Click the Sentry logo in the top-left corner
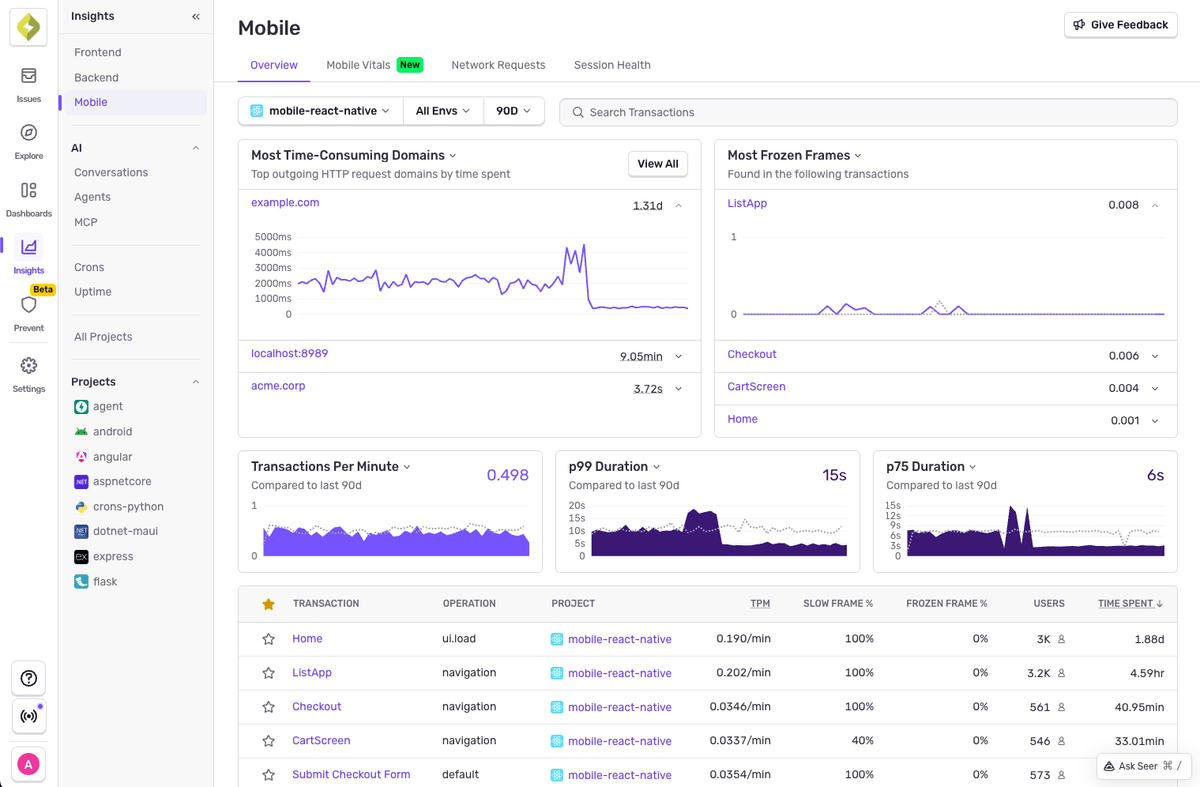 pyautogui.click(x=28, y=27)
